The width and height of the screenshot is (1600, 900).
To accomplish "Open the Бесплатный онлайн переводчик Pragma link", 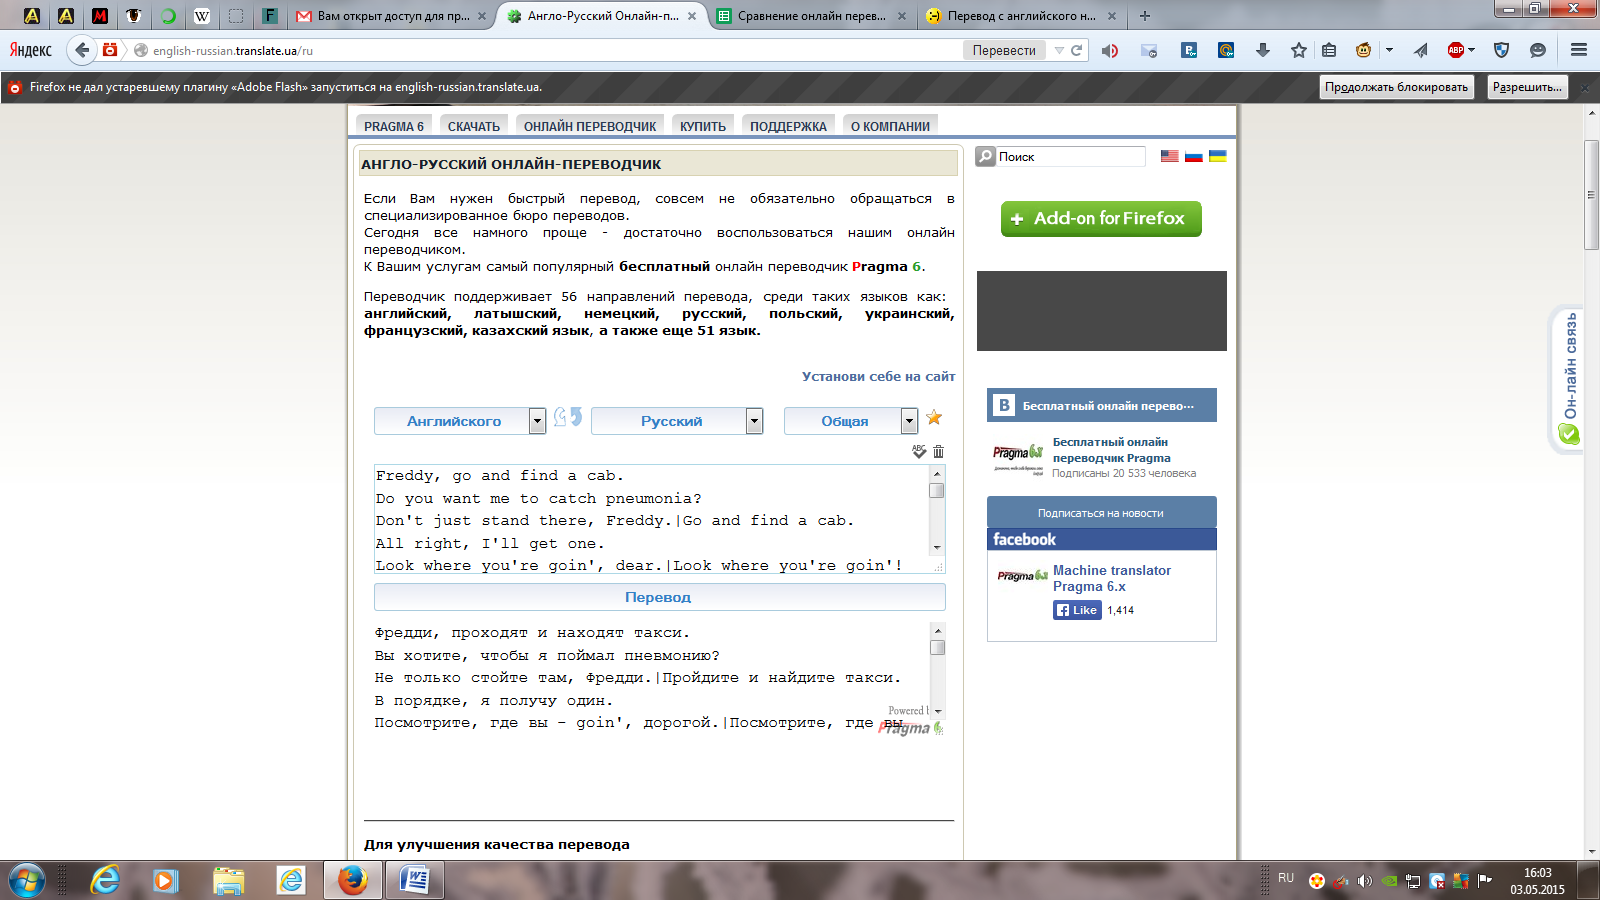I will coord(1111,450).
